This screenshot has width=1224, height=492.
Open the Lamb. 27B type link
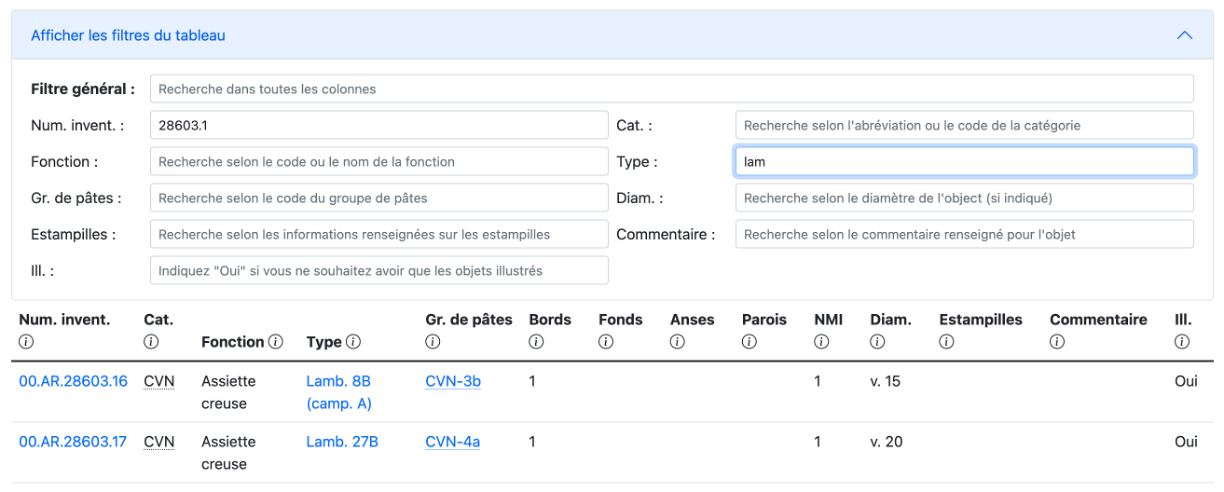pos(342,441)
